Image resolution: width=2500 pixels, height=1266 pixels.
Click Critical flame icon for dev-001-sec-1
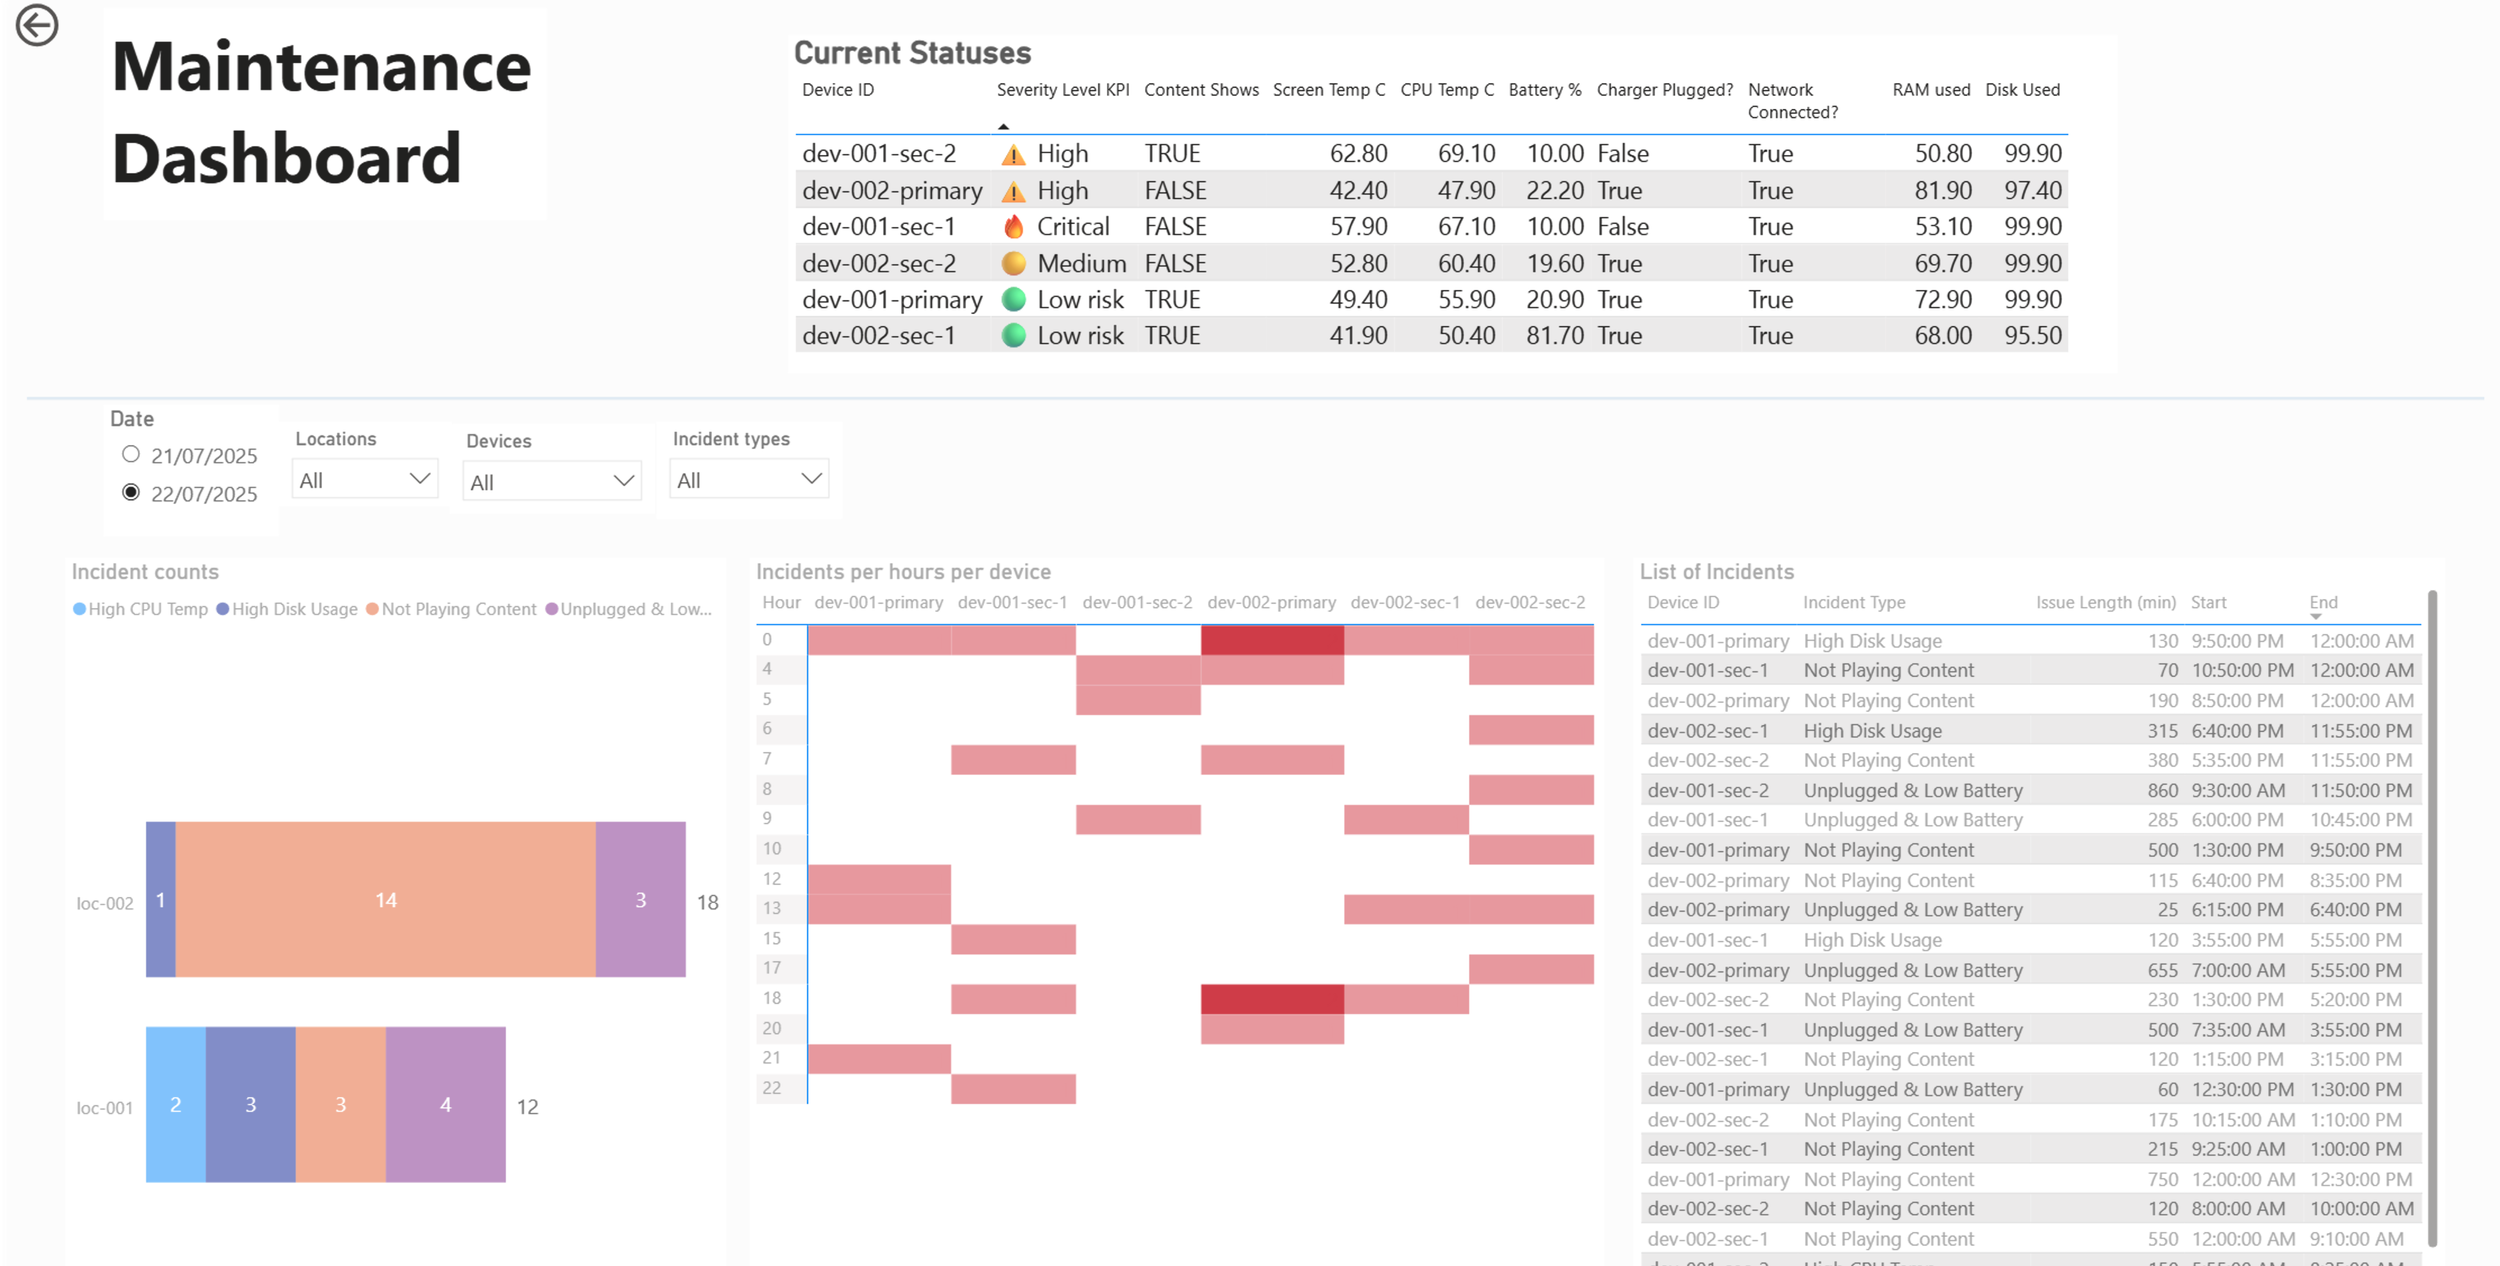[1013, 227]
